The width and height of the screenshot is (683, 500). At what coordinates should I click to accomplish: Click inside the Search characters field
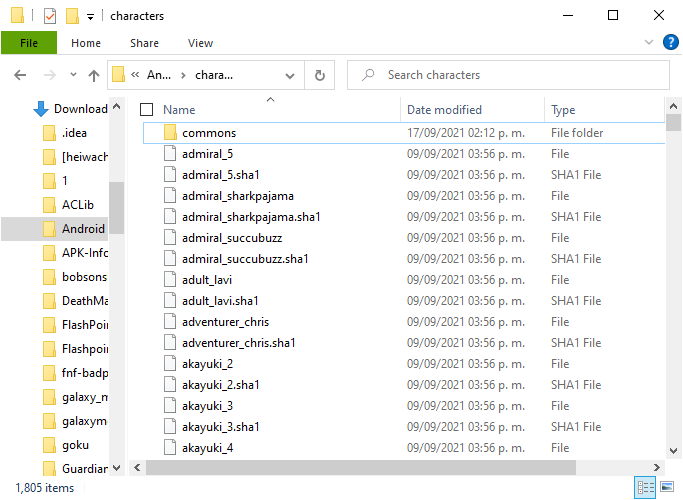(x=508, y=75)
